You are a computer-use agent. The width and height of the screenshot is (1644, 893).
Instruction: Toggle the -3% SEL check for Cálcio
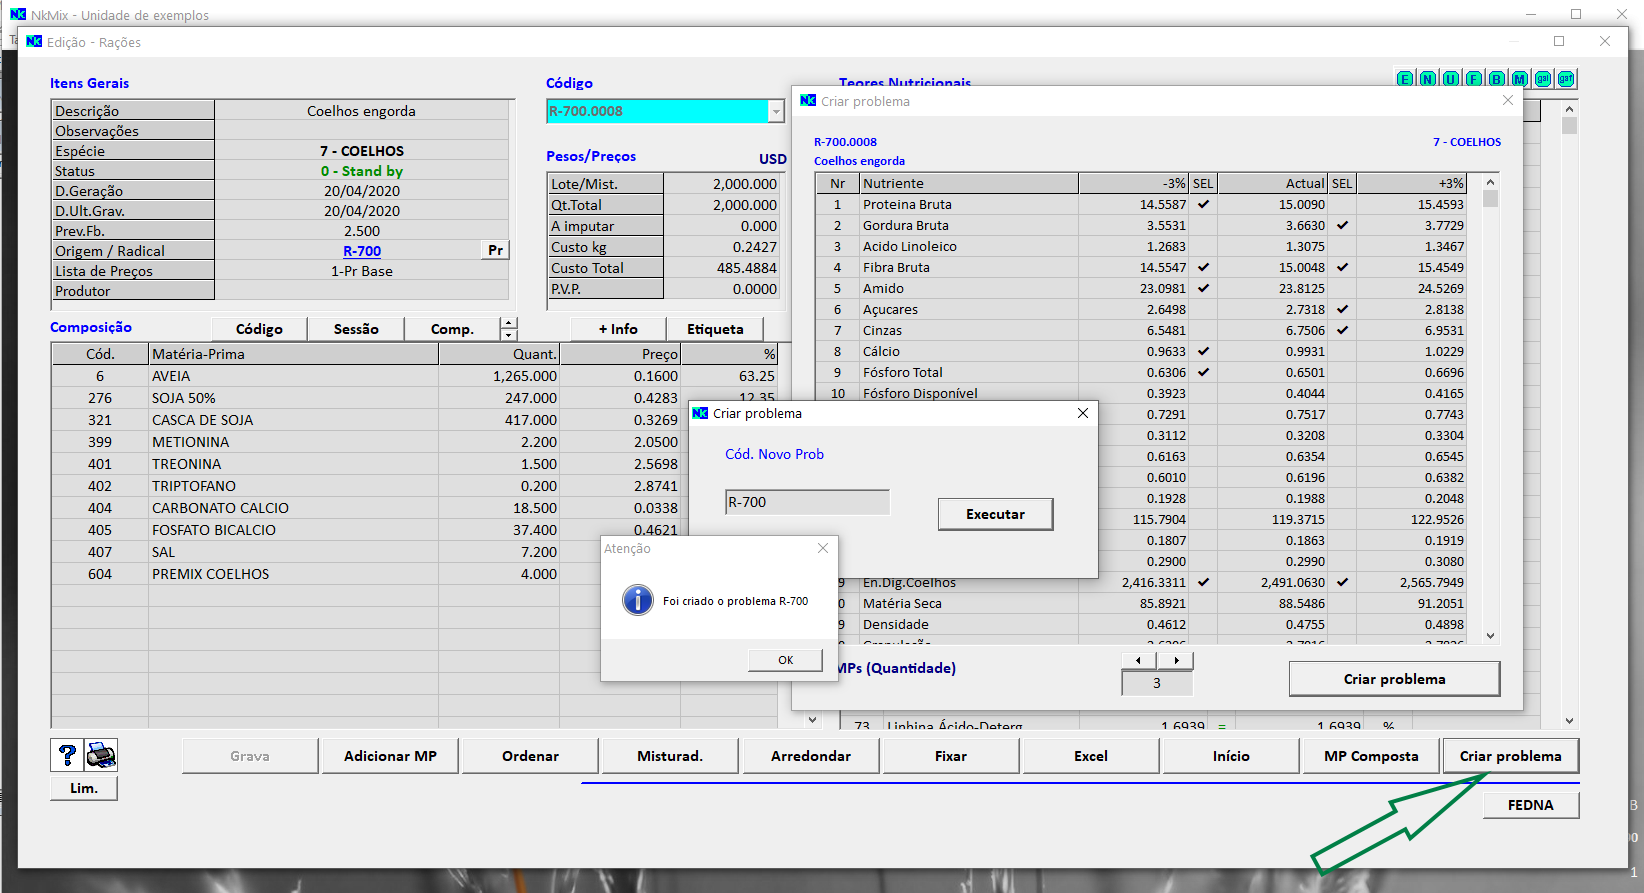coord(1203,351)
